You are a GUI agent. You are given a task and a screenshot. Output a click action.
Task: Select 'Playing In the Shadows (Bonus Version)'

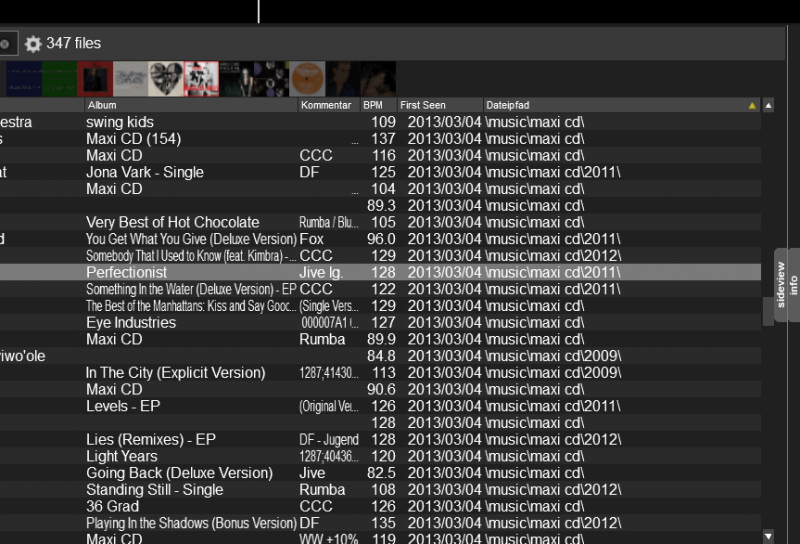point(380,523)
